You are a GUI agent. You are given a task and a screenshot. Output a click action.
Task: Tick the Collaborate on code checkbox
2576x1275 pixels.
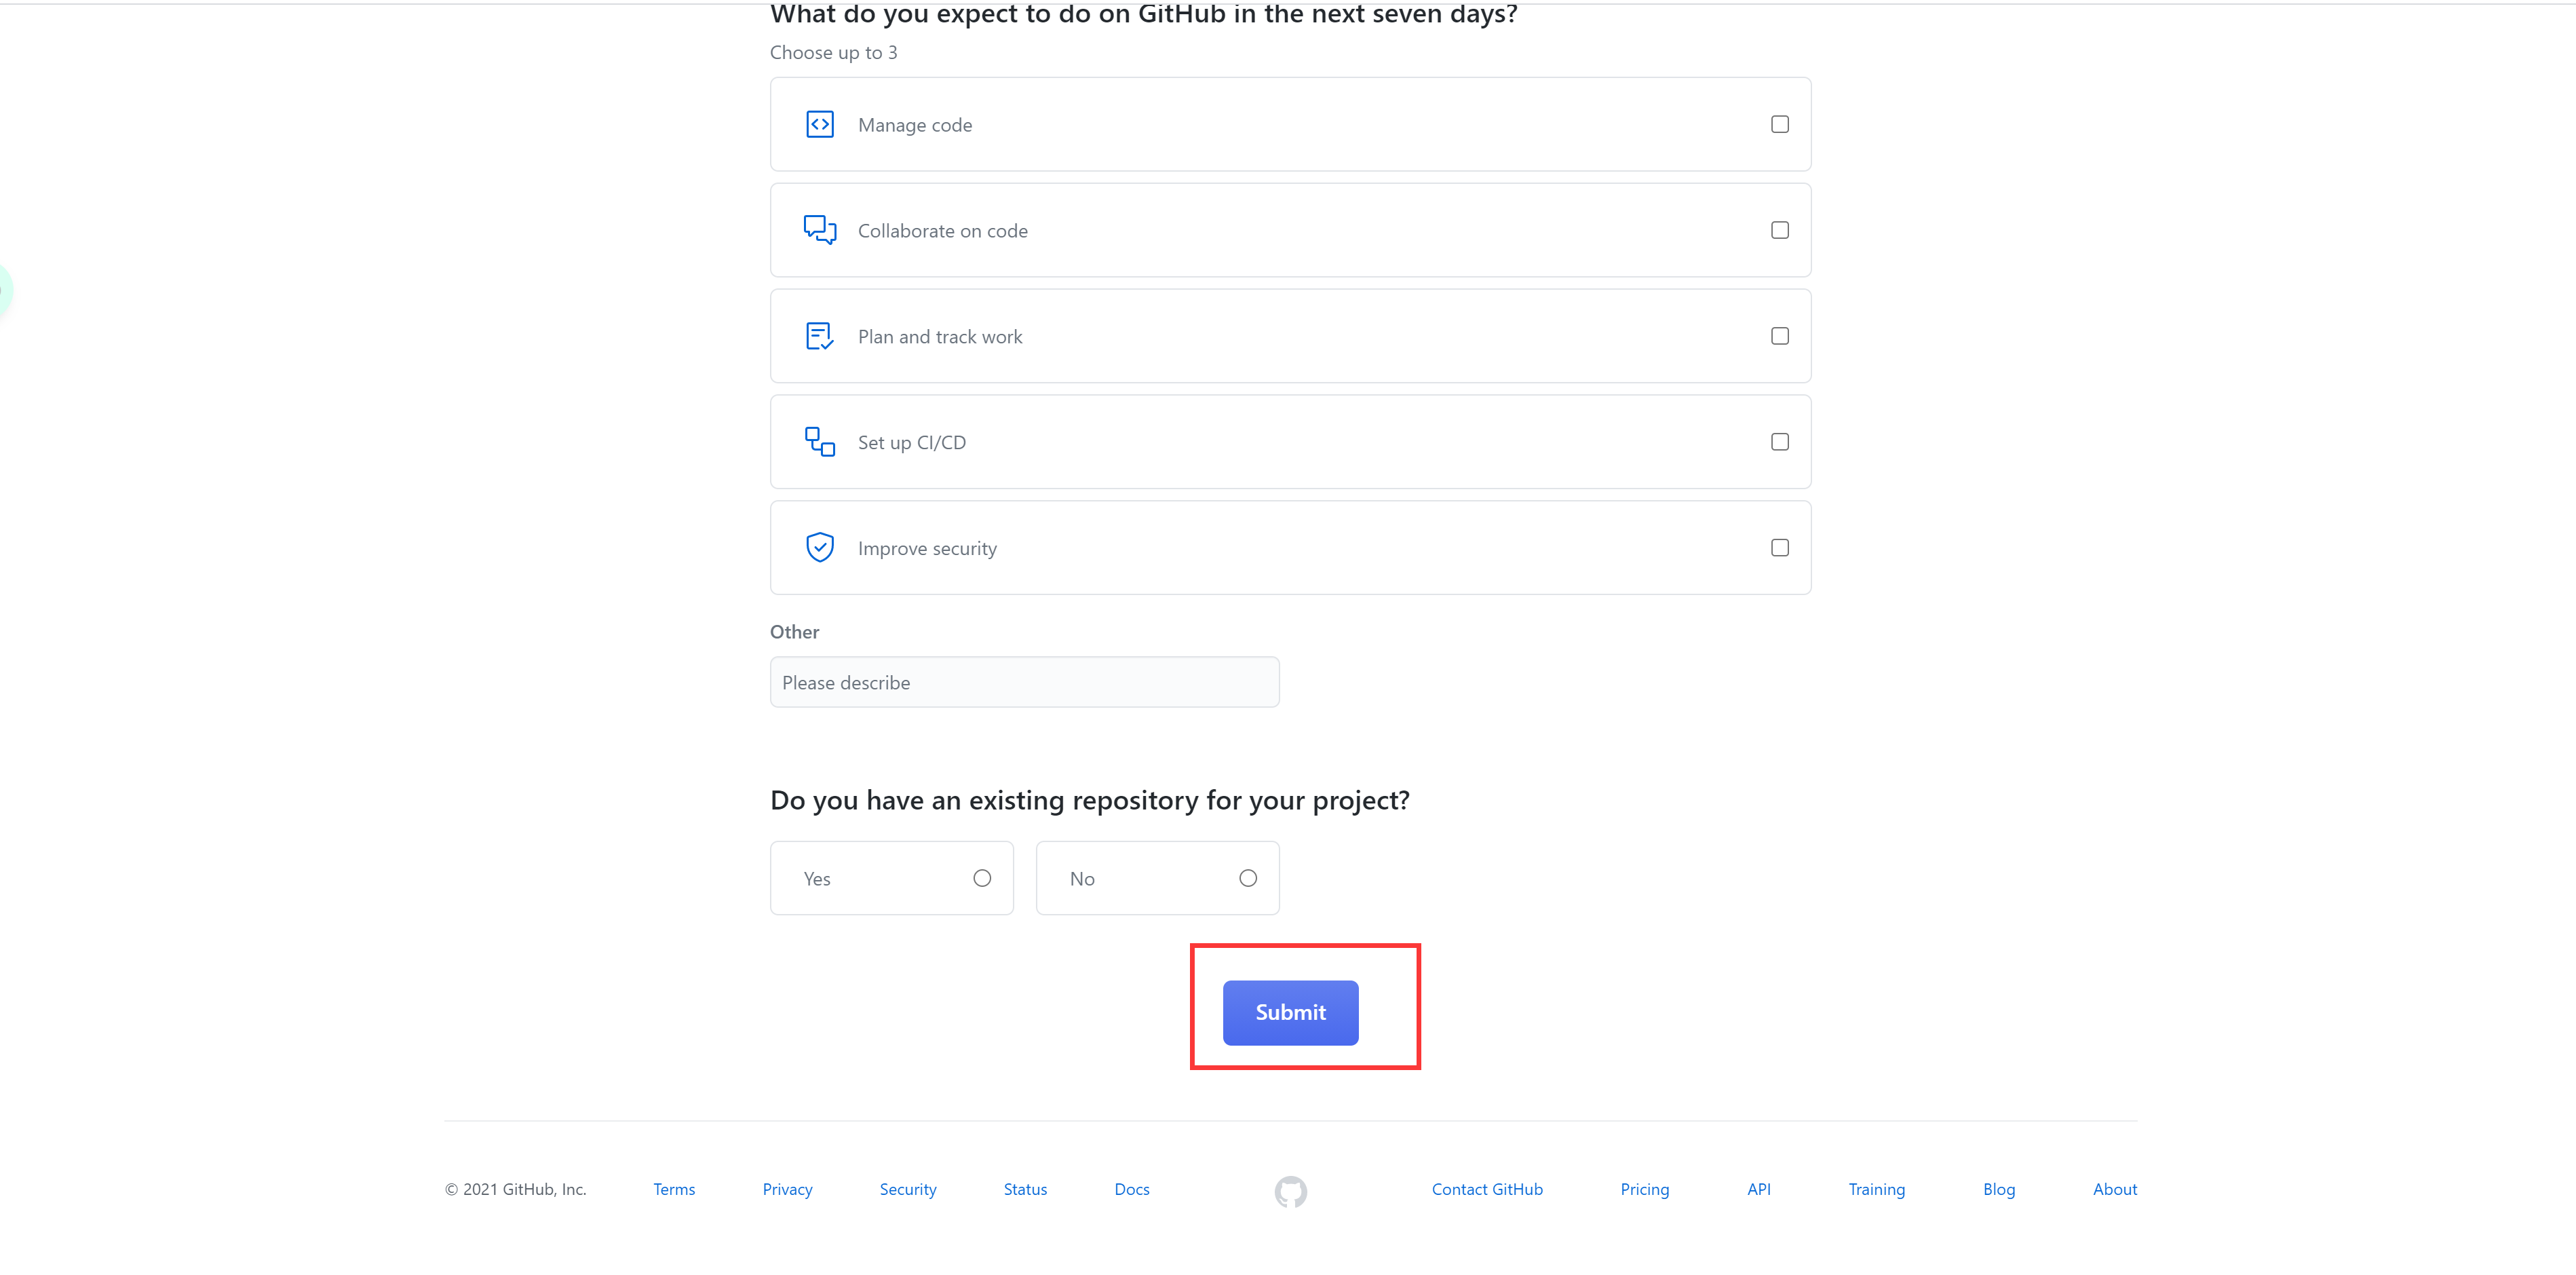[1779, 230]
